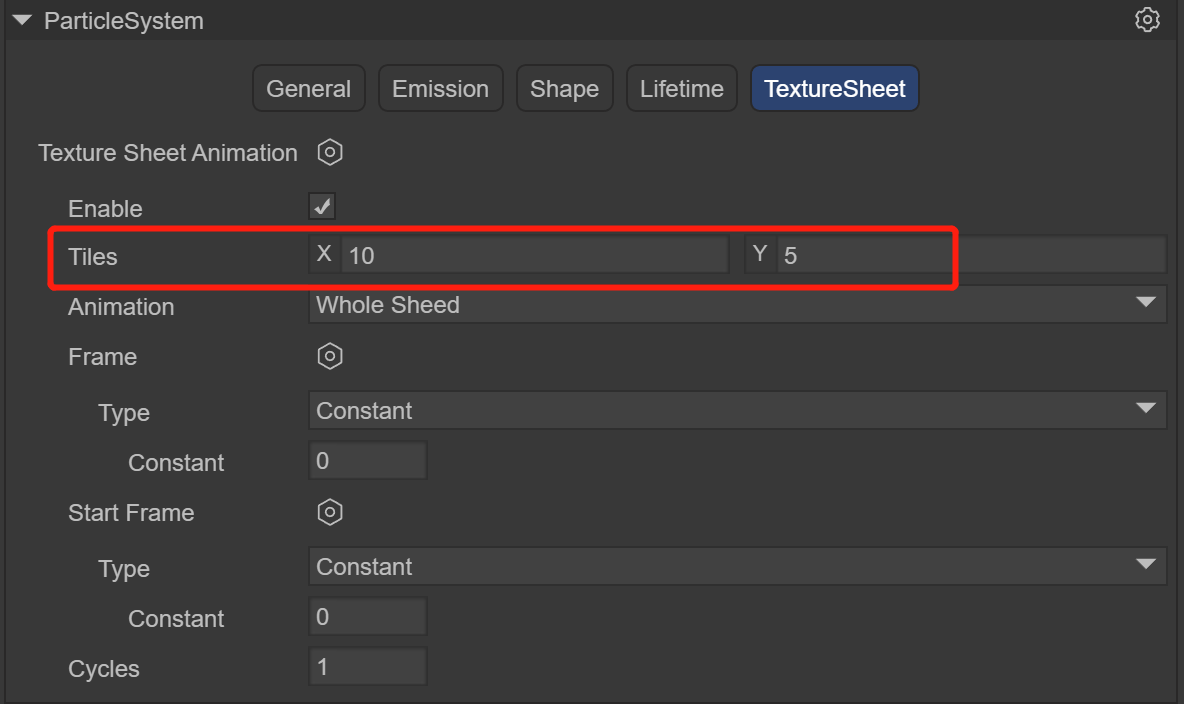1184x704 pixels.
Task: Click the ParticleSystem header title
Action: pos(124,21)
